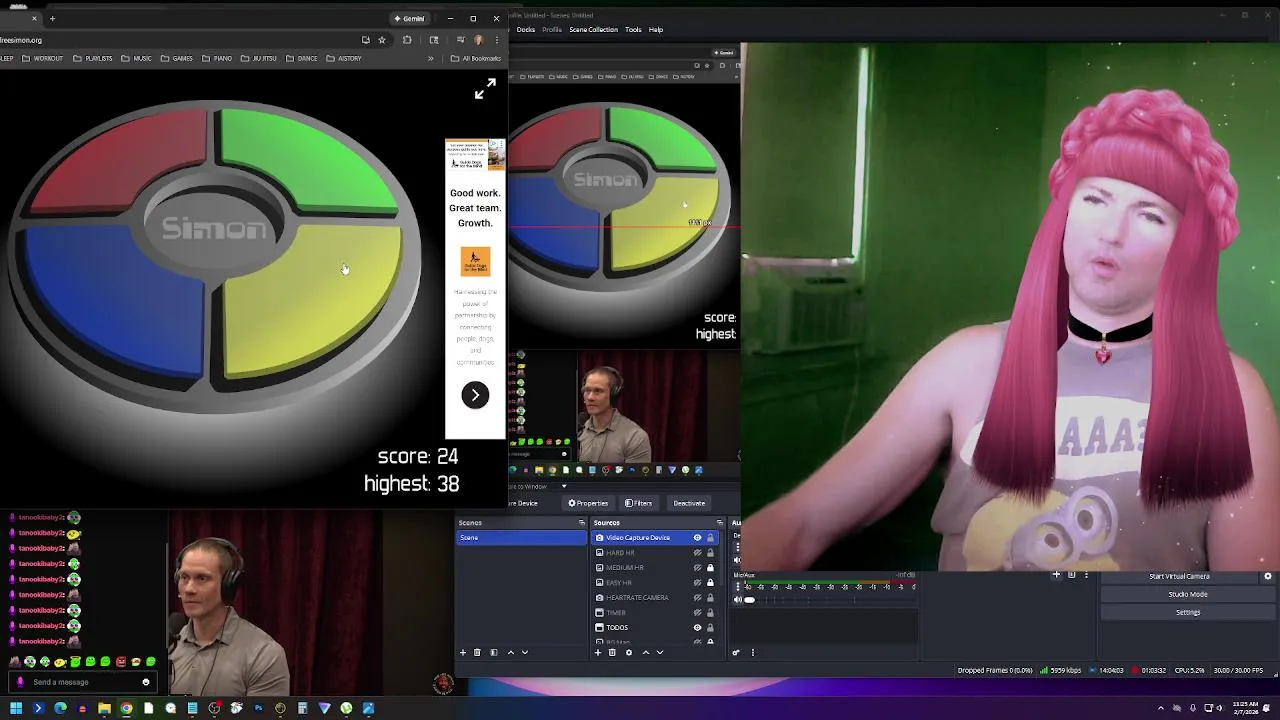Open source Filters in OBS
This screenshot has height=720, width=1280.
pyautogui.click(x=638, y=503)
